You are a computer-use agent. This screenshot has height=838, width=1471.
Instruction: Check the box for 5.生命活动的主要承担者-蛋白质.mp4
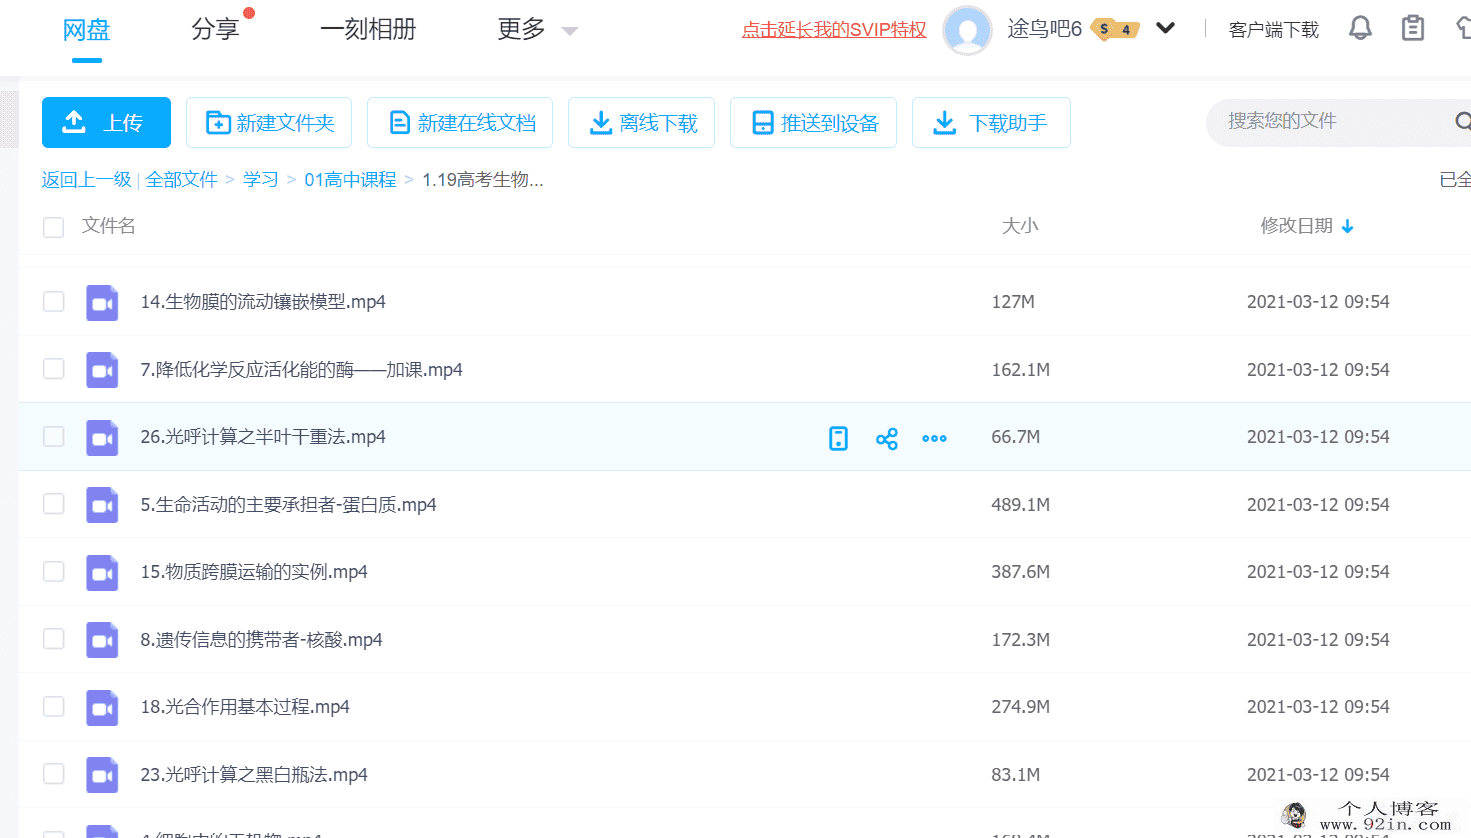(x=54, y=504)
